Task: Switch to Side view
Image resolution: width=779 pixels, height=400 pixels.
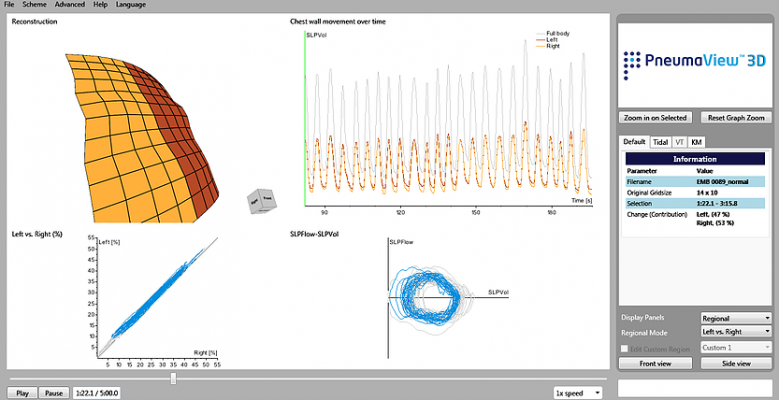Action: 735,363
